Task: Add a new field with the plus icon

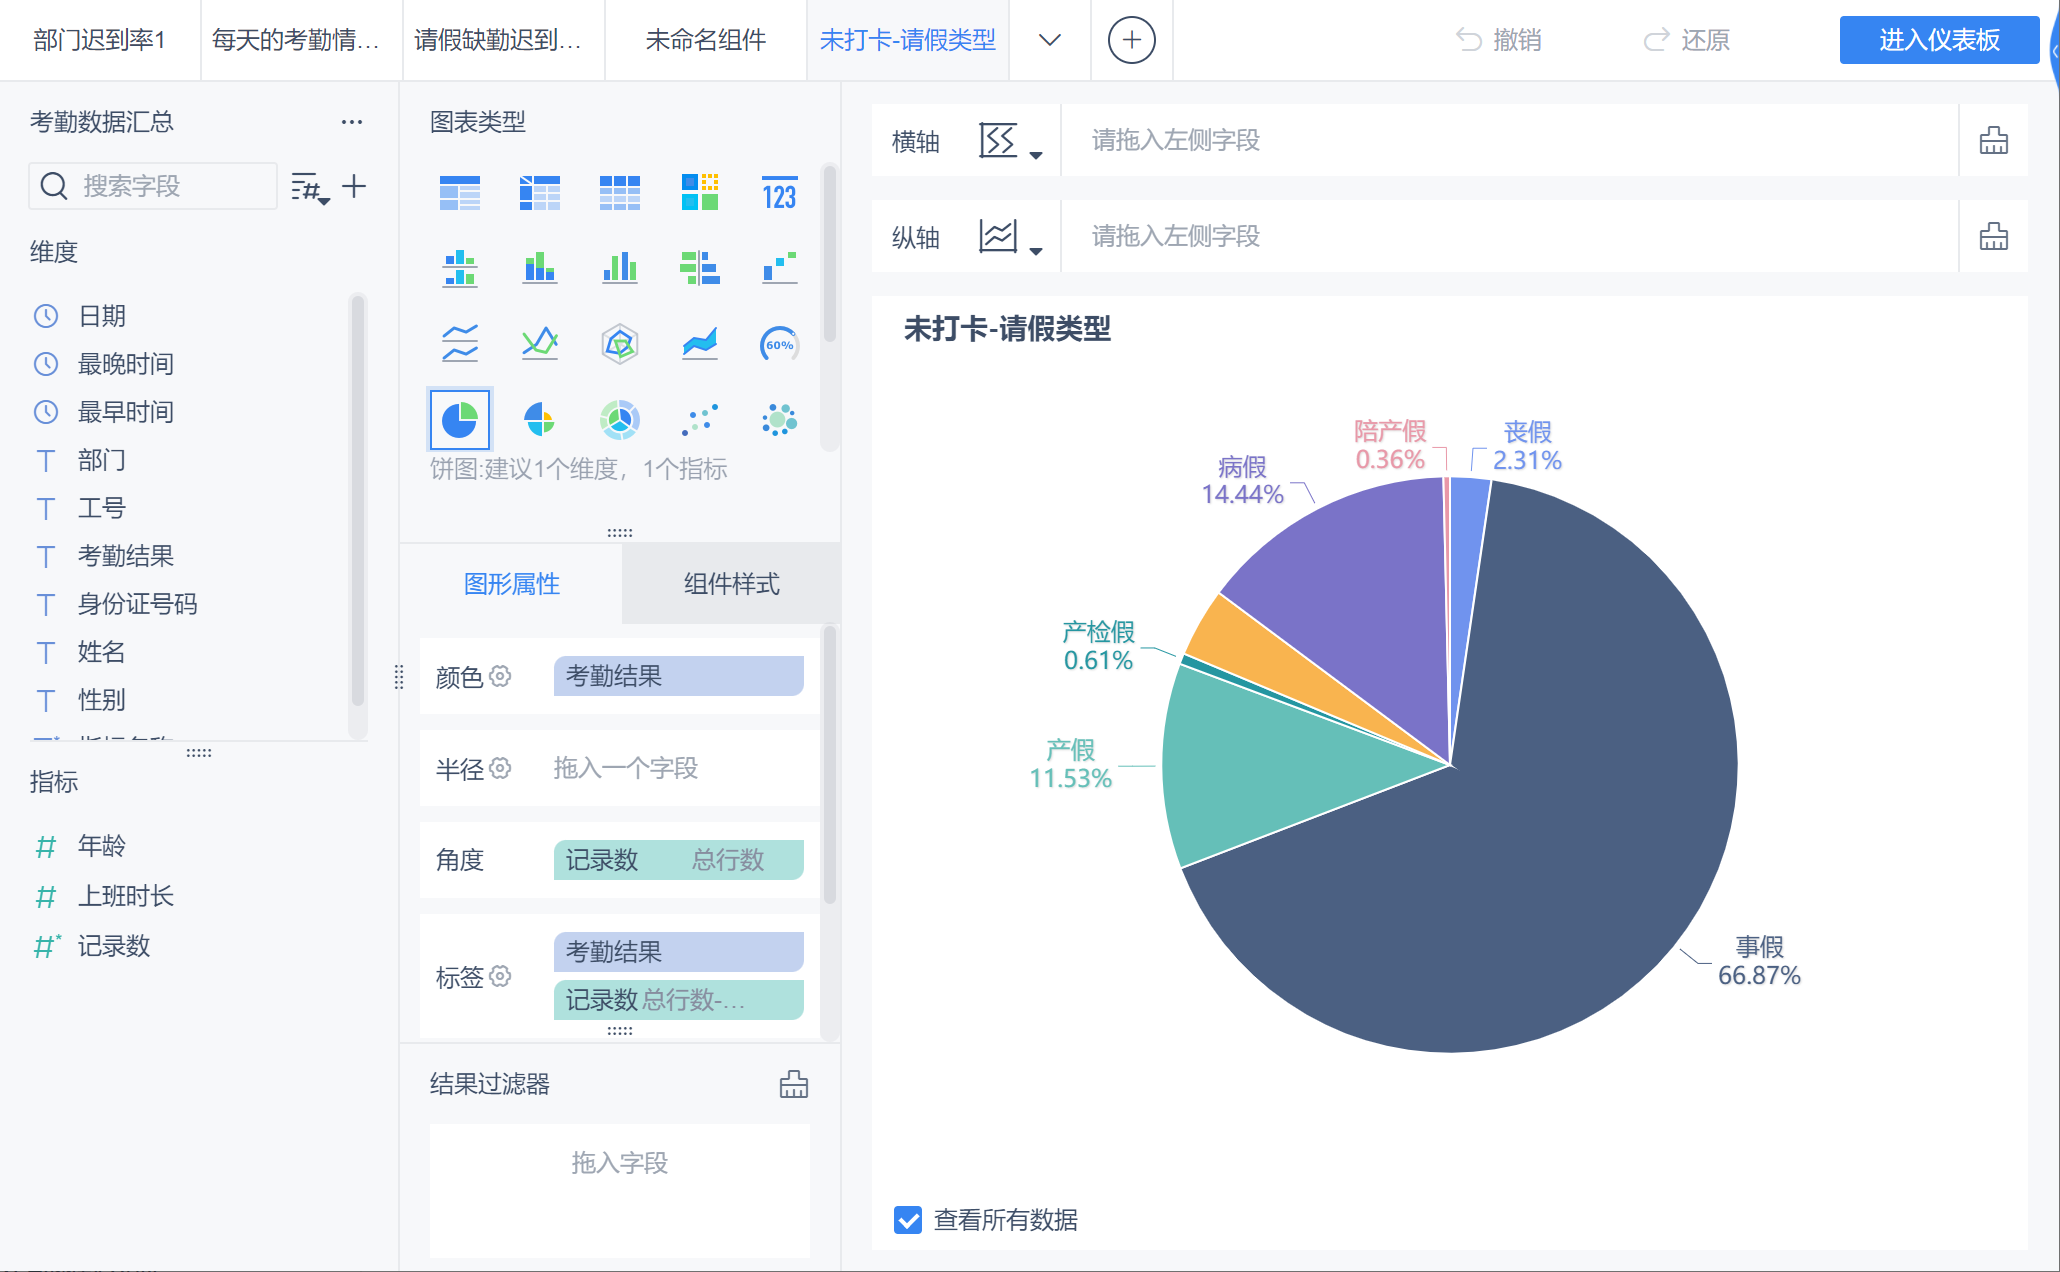Action: [x=354, y=186]
